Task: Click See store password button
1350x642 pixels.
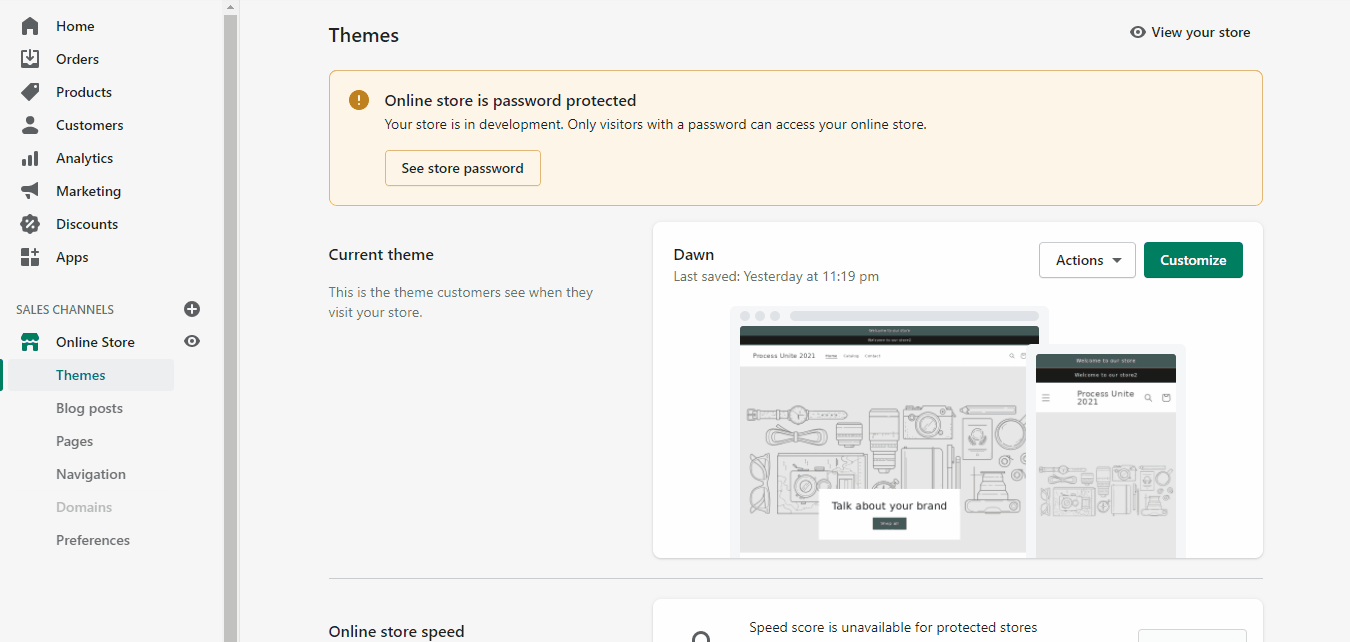Action: pos(462,168)
